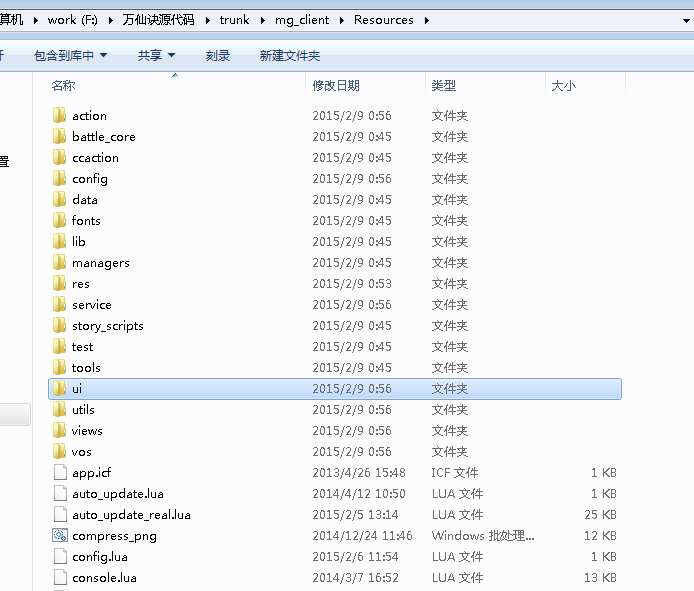Select the auto_update_real.lua file icon

[60, 515]
